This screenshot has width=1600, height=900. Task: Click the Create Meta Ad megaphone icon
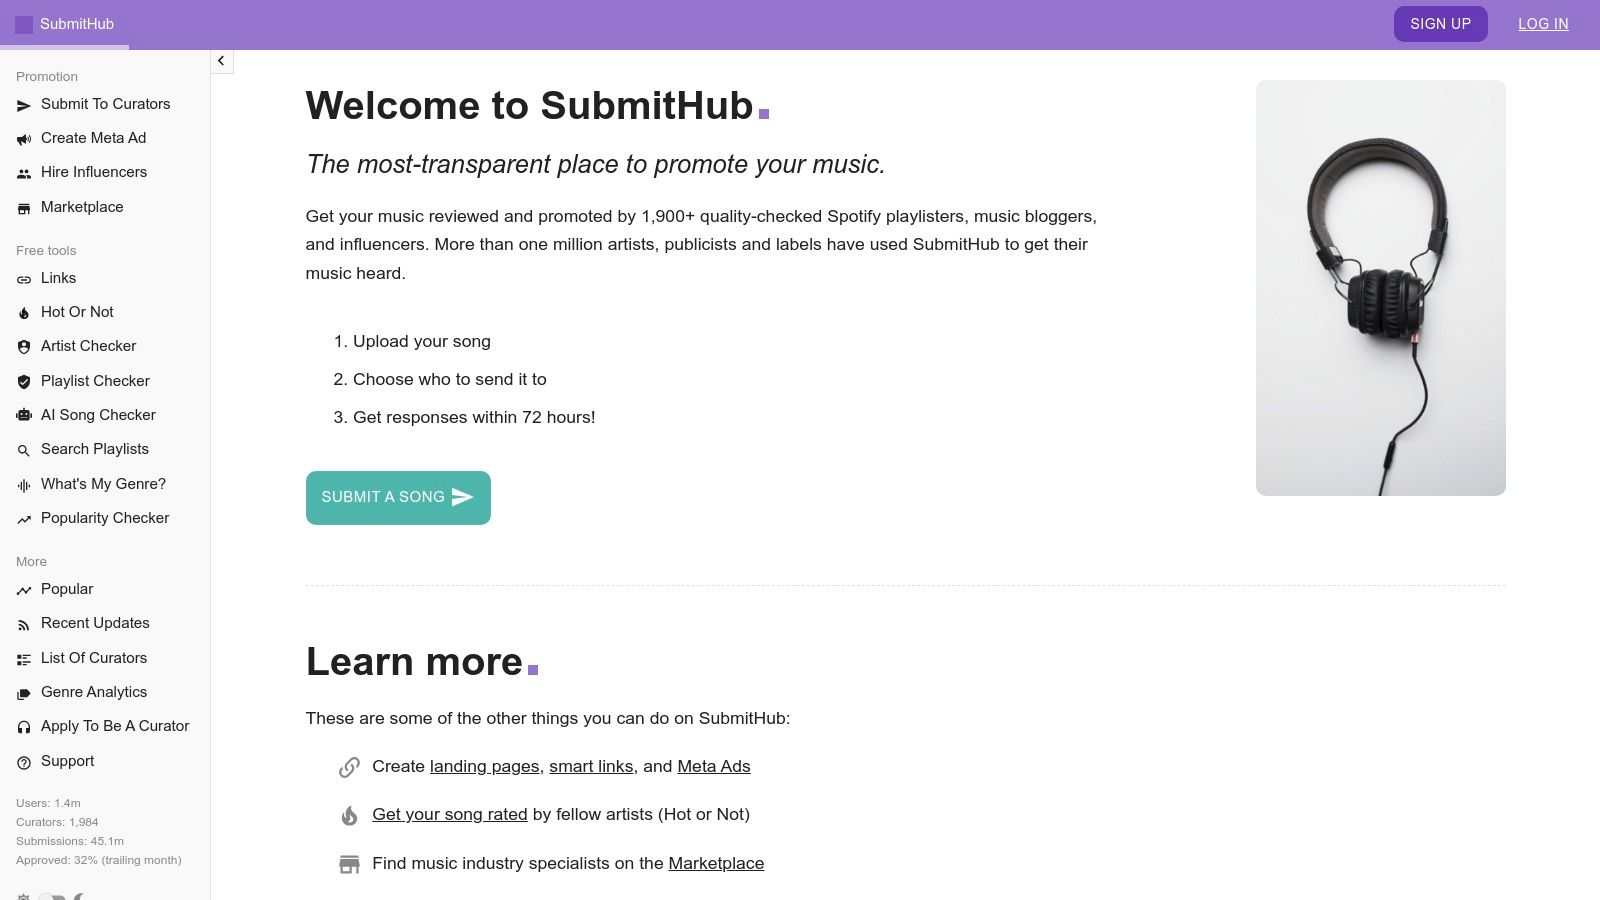(24, 138)
